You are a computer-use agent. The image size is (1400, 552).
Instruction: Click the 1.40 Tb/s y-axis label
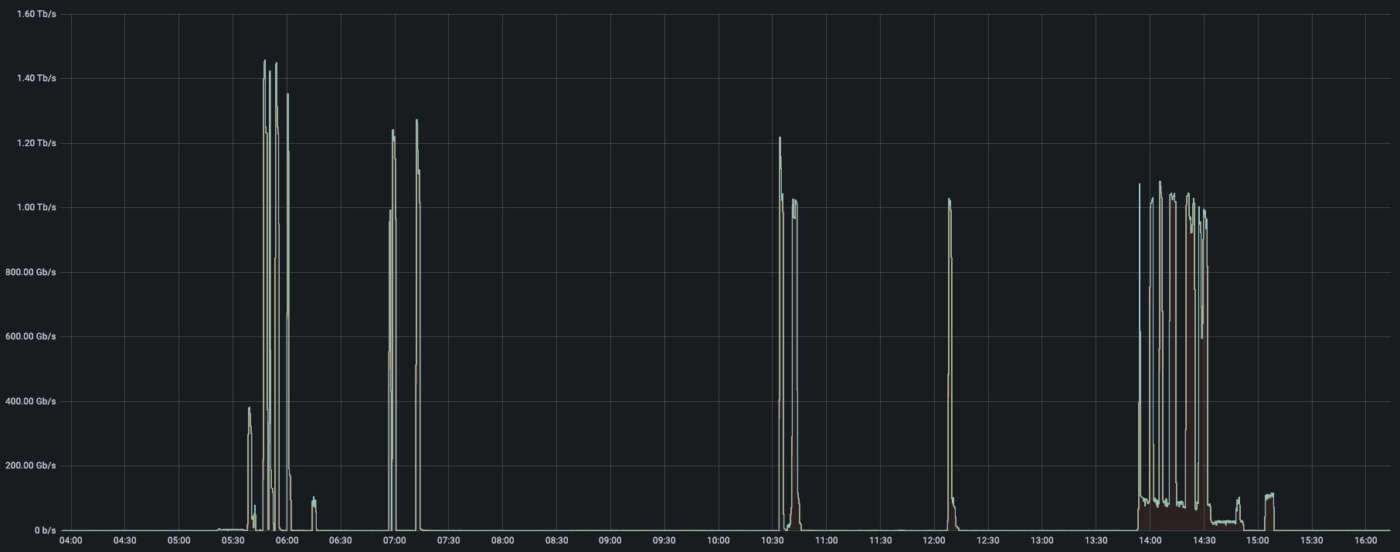pyautogui.click(x=37, y=78)
